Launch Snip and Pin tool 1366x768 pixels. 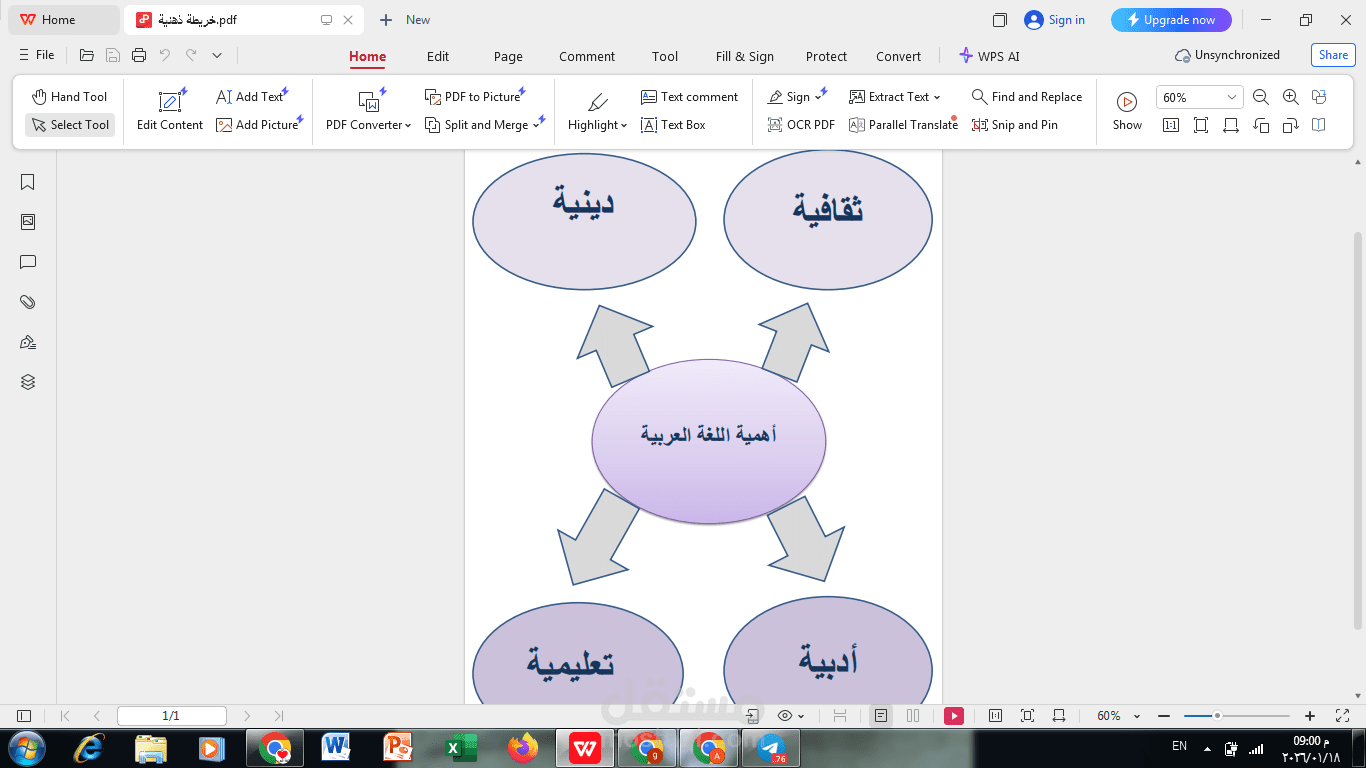(1014, 124)
